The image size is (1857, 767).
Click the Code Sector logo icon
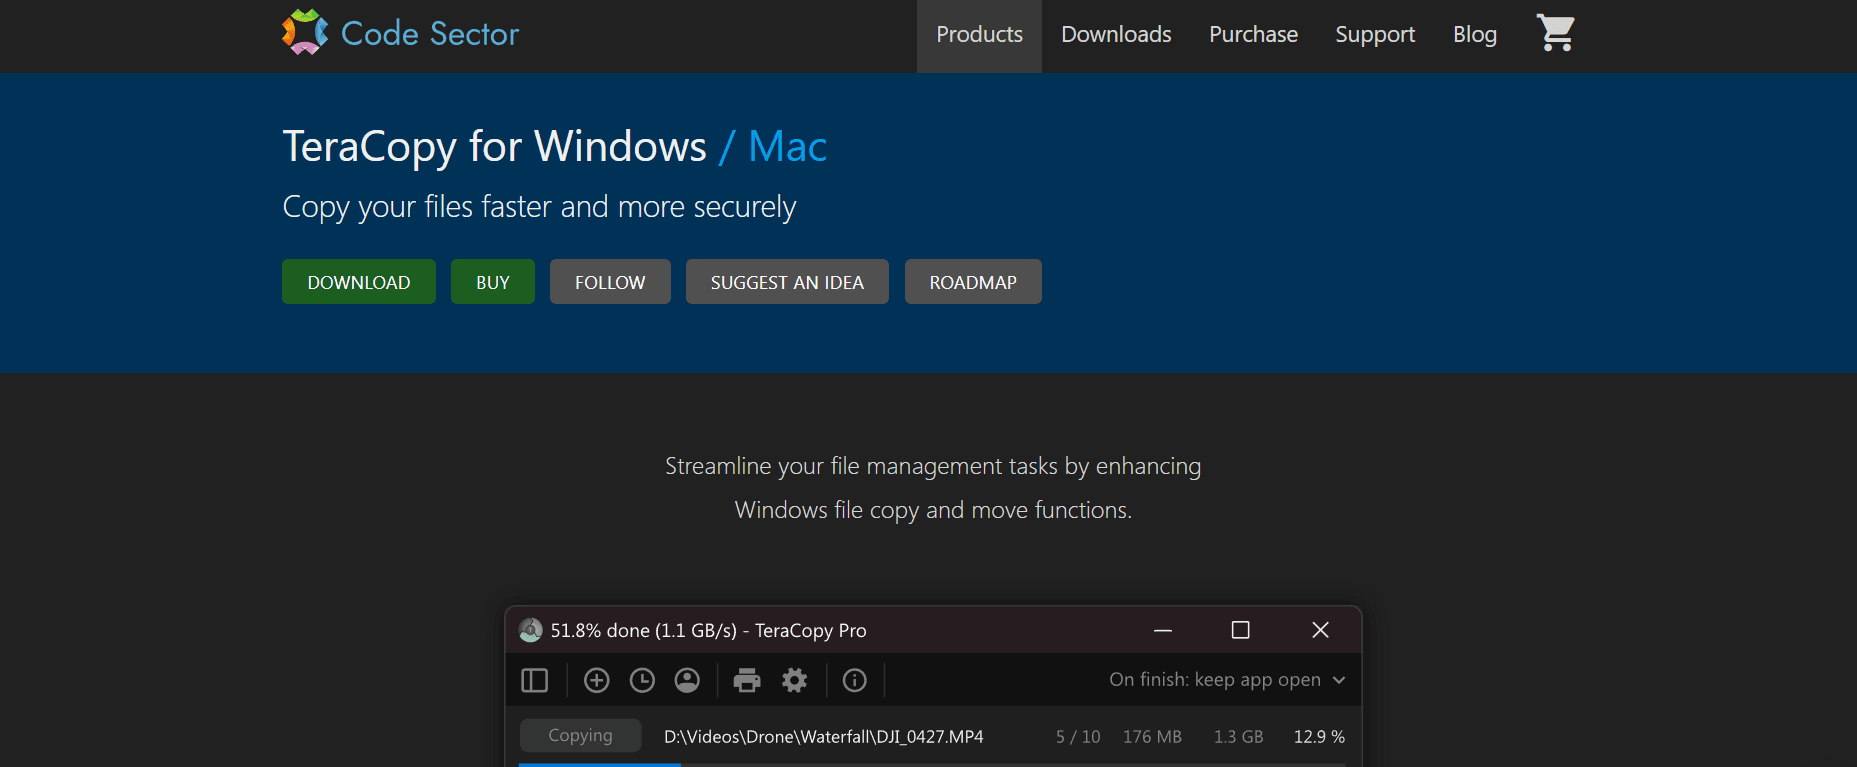coord(305,33)
